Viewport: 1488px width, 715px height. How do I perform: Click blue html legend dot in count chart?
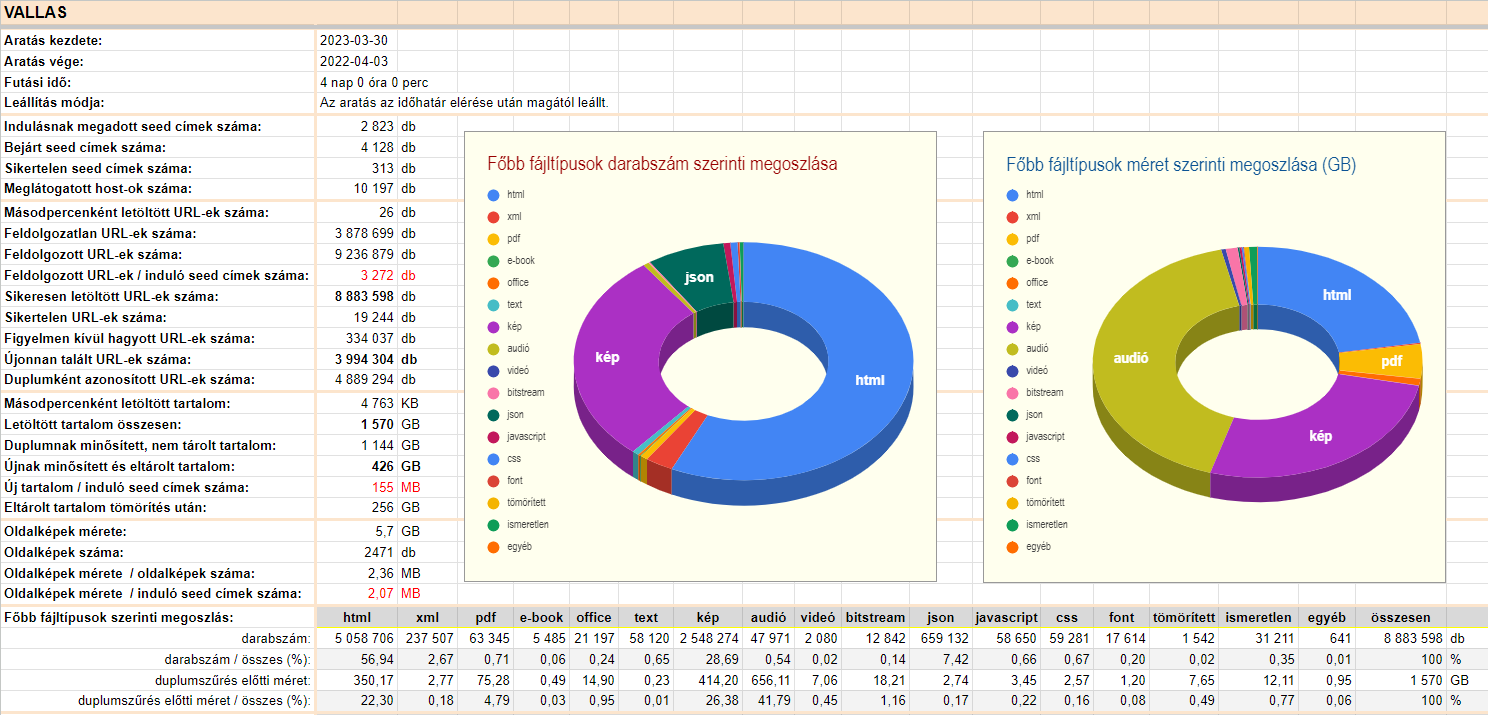[x=493, y=195]
